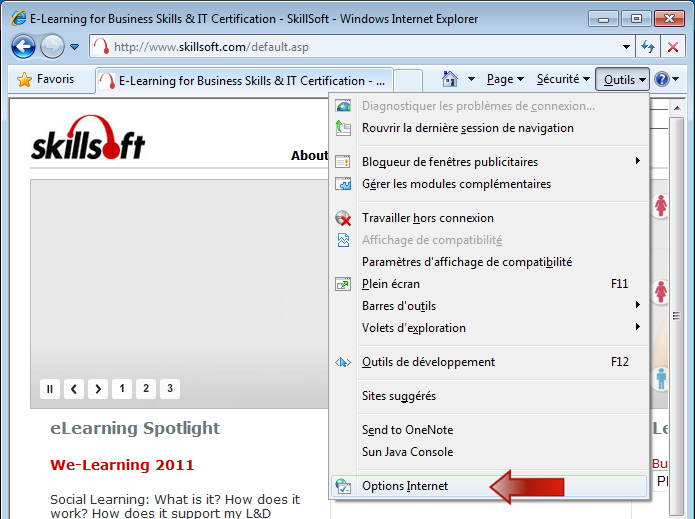Choose Sites suggérés menu entry

click(490, 396)
